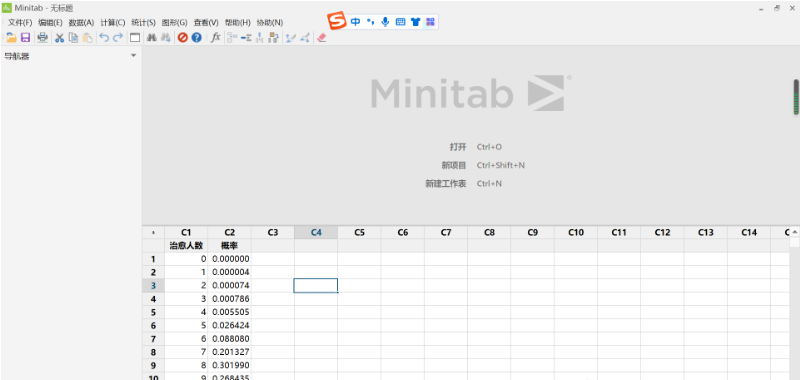Click the red Cancel/stop icon
The image size is (803, 380).
pyautogui.click(x=182, y=37)
